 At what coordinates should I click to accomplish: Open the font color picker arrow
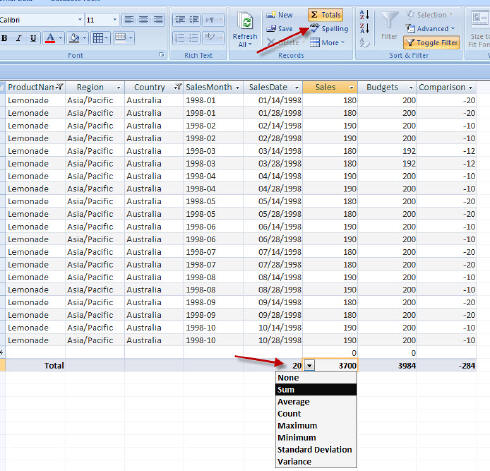click(60, 38)
